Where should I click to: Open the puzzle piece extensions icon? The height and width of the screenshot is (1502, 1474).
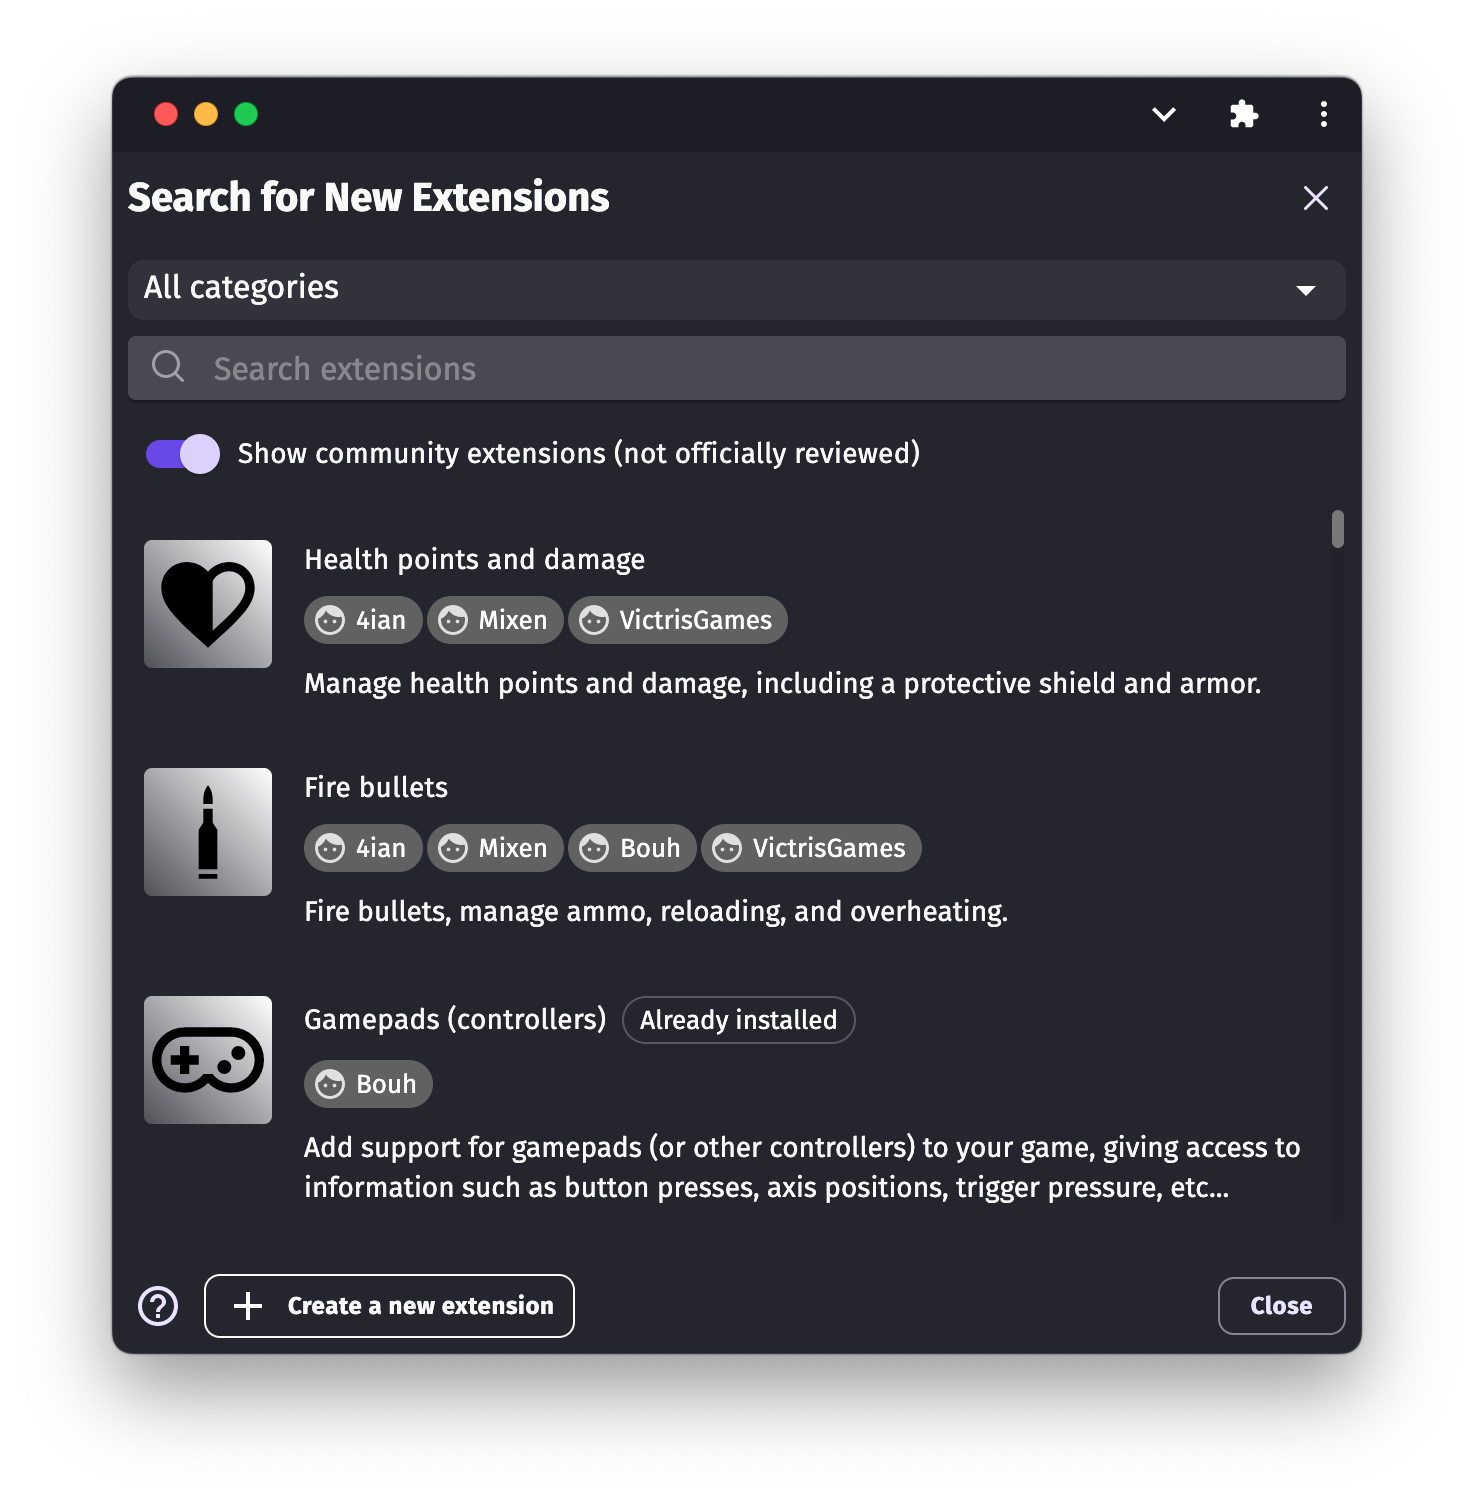(1243, 114)
